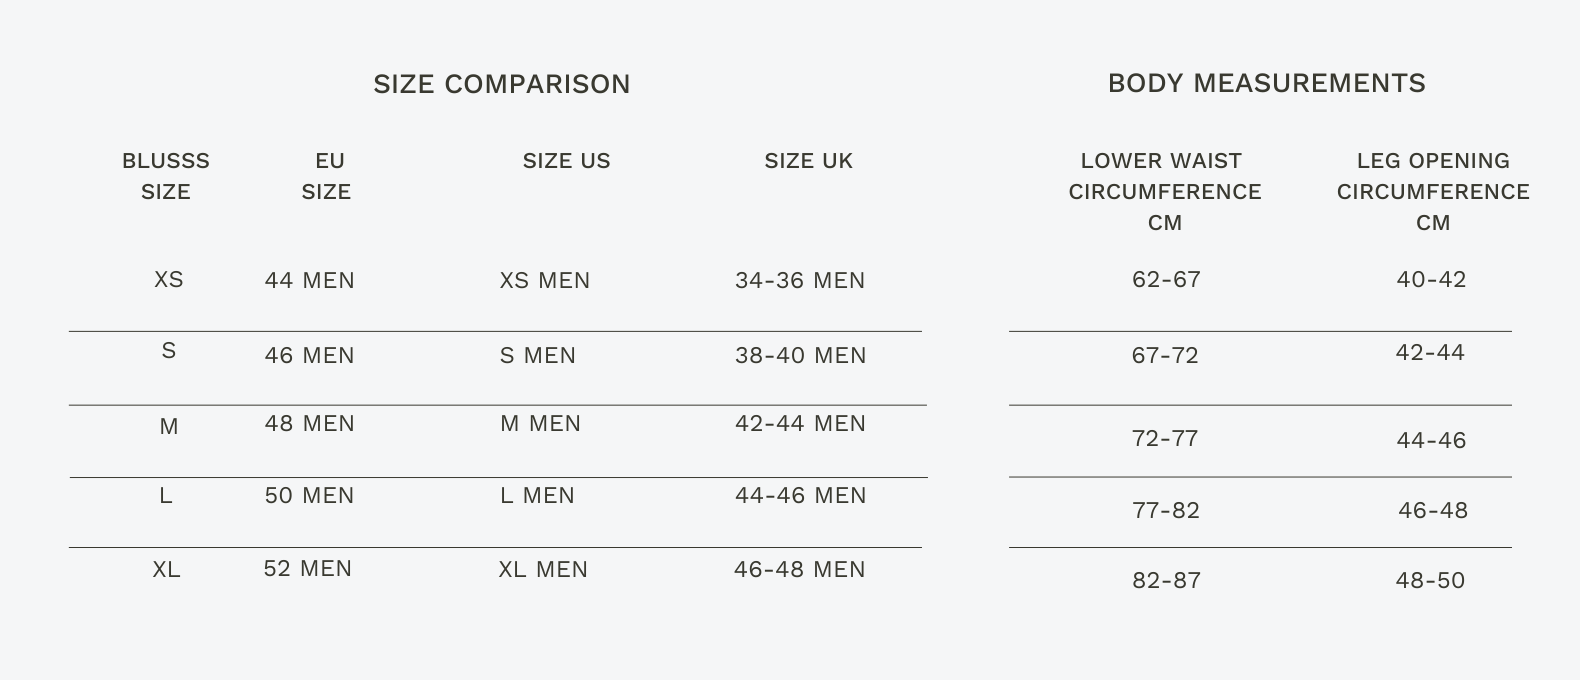The width and height of the screenshot is (1580, 680).
Task: Click the BODY MEASUREMENTS heading
Action: click(1266, 83)
